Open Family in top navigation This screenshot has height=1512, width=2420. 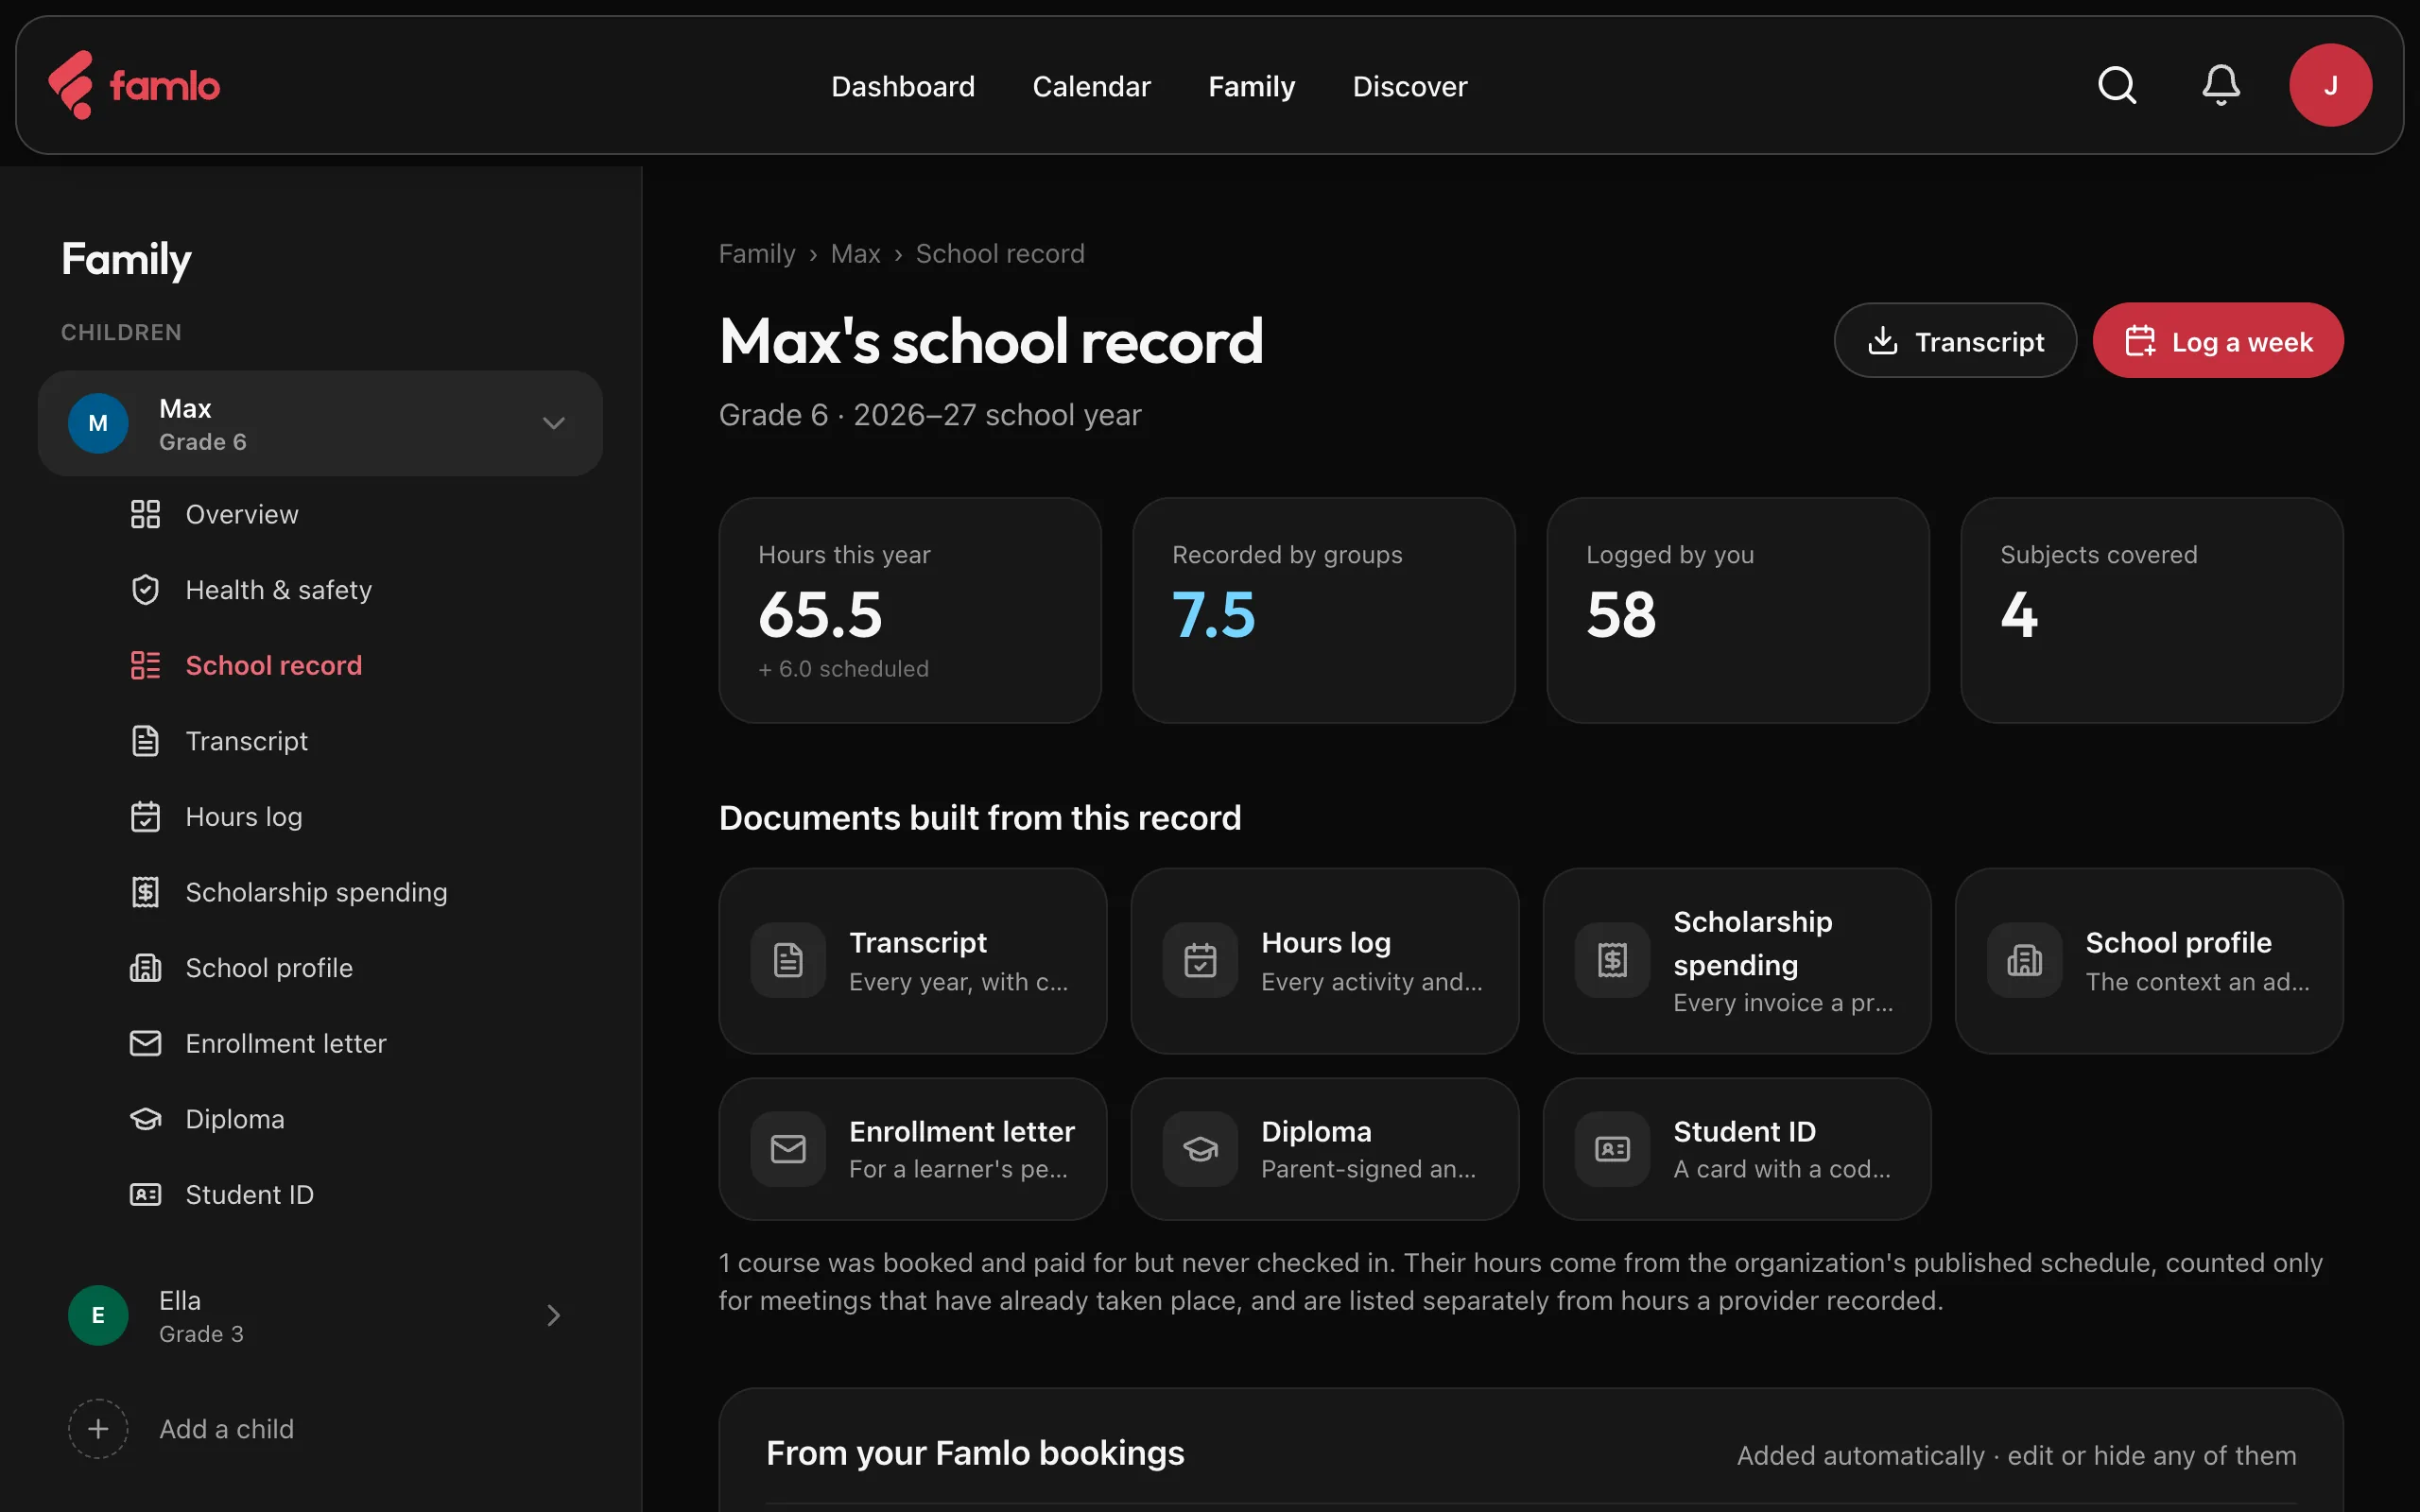1251,86
